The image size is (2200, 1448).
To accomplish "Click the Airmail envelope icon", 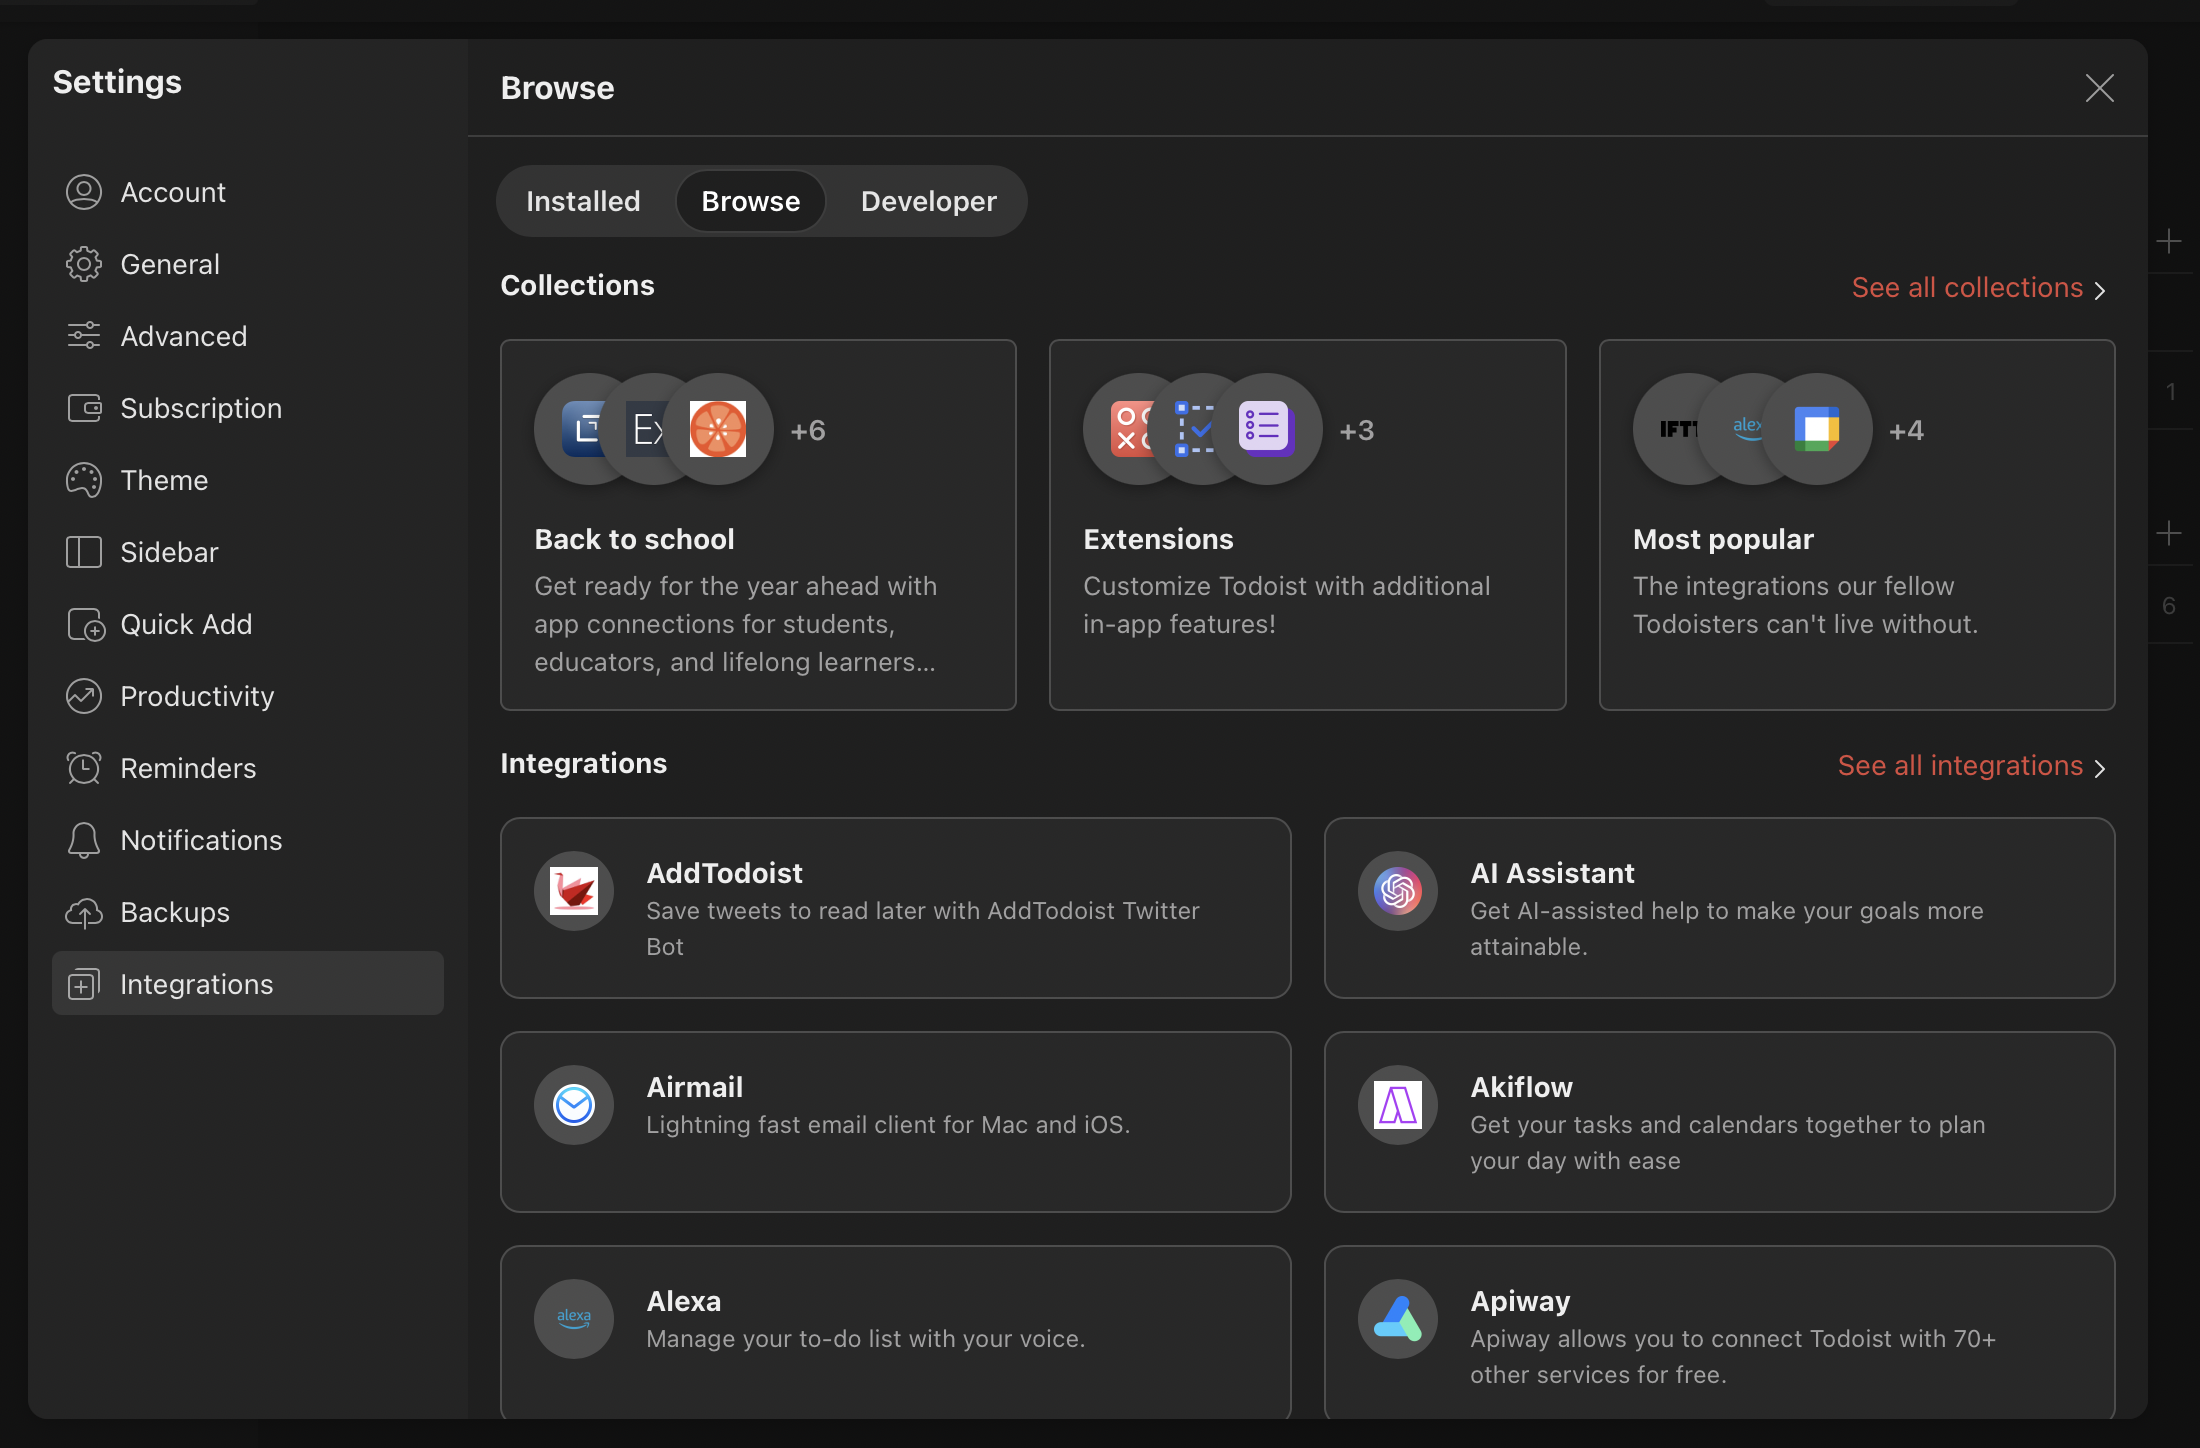I will (574, 1104).
